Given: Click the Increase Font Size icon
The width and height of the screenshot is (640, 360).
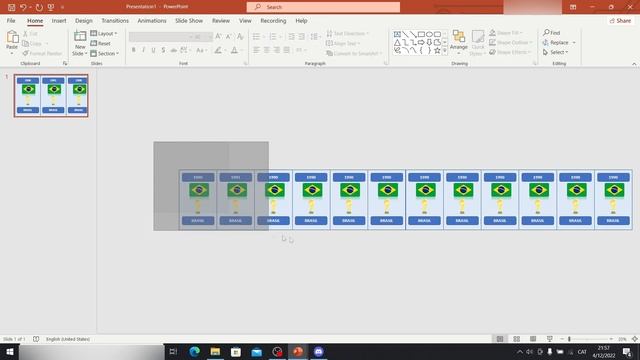Looking at the screenshot, I should coord(218,37).
